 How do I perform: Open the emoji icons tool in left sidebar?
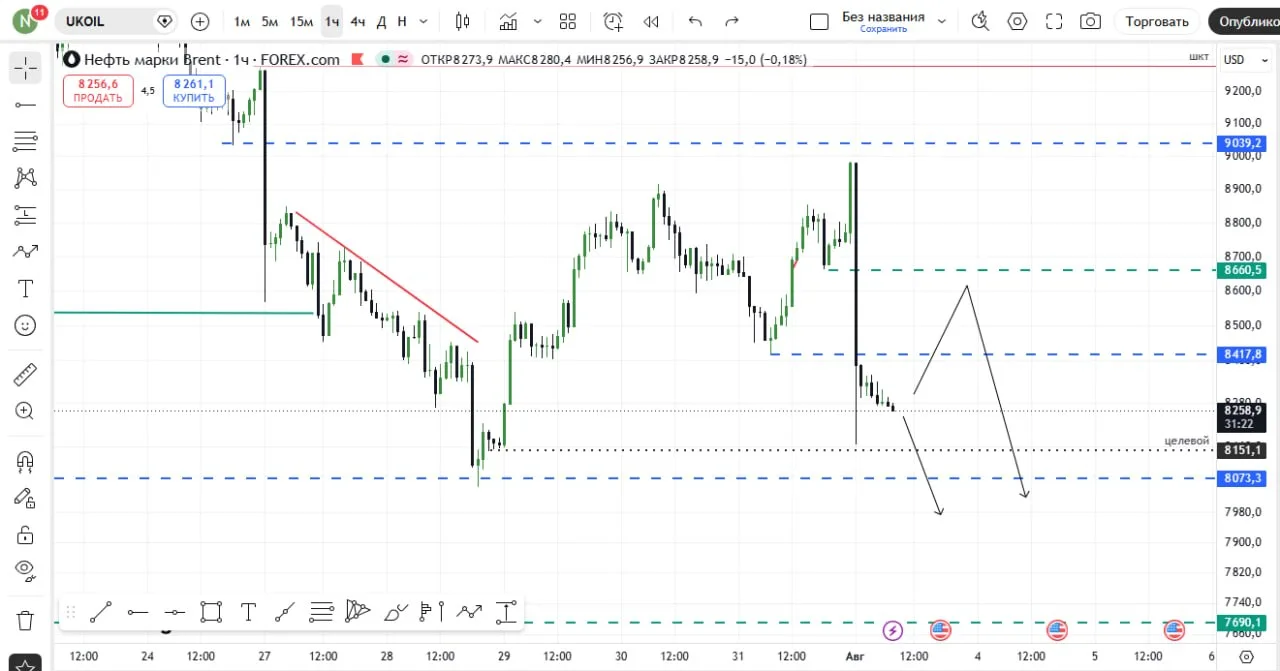pyautogui.click(x=25, y=325)
